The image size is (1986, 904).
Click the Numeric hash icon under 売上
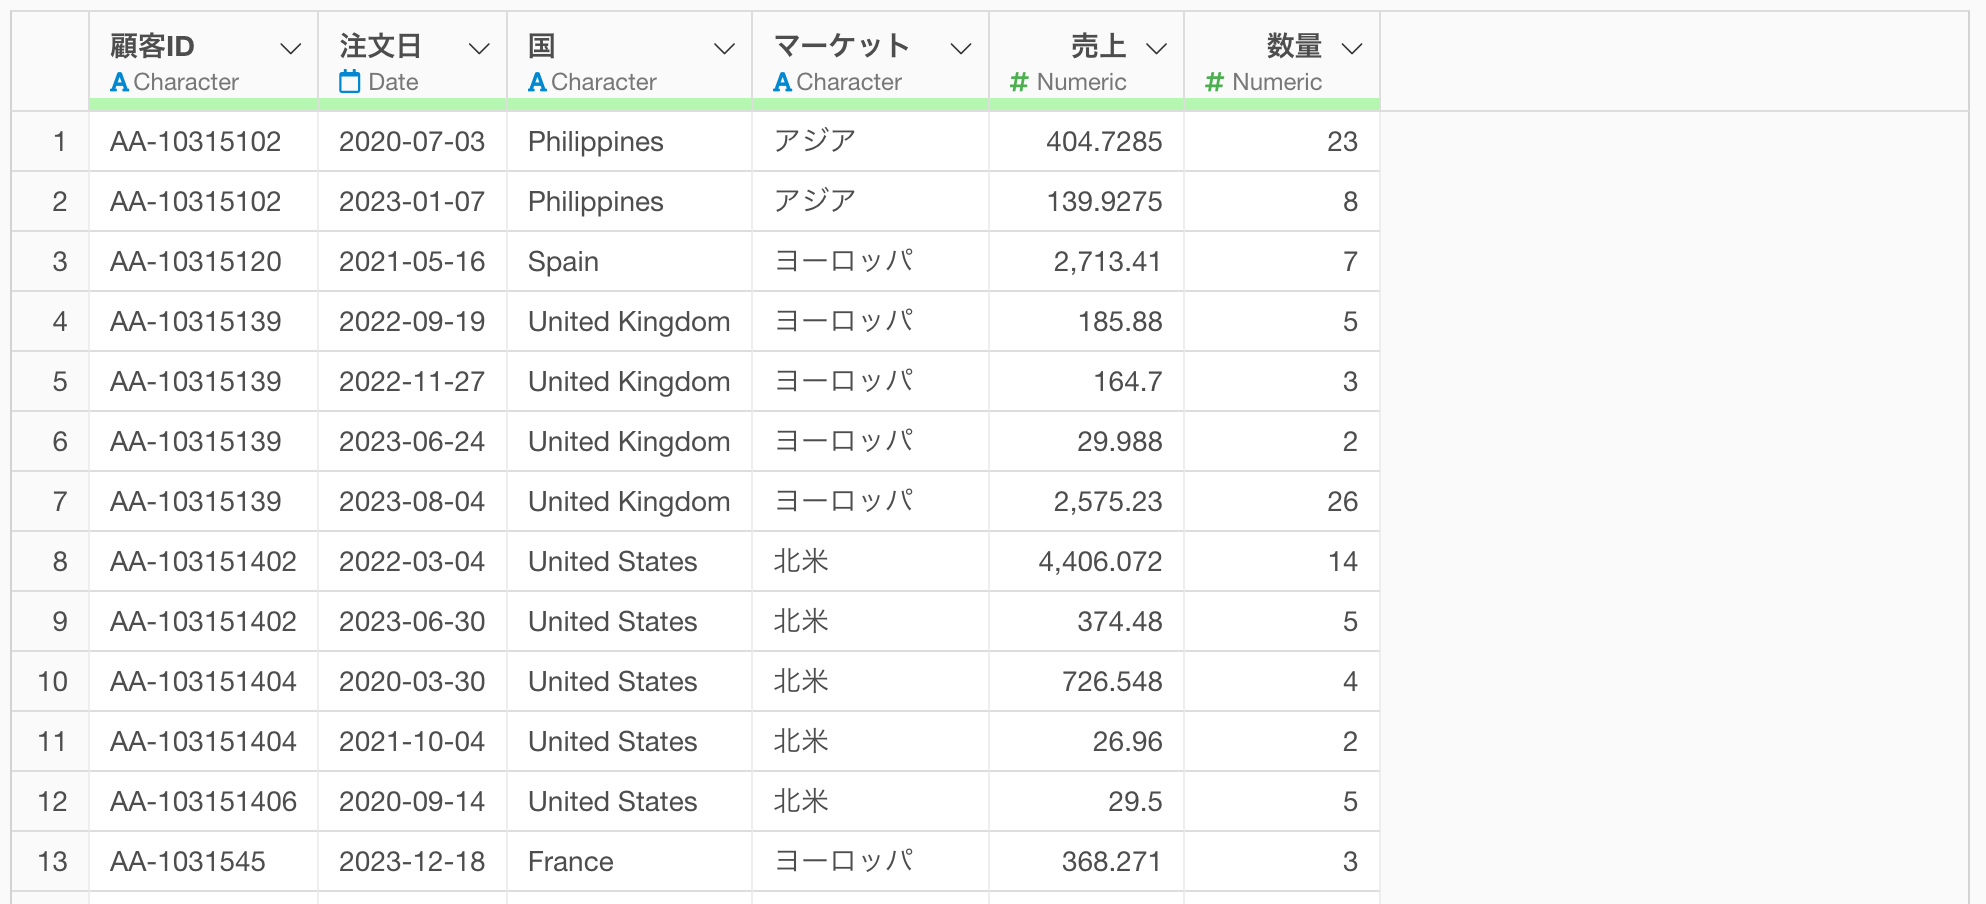(x=1019, y=82)
